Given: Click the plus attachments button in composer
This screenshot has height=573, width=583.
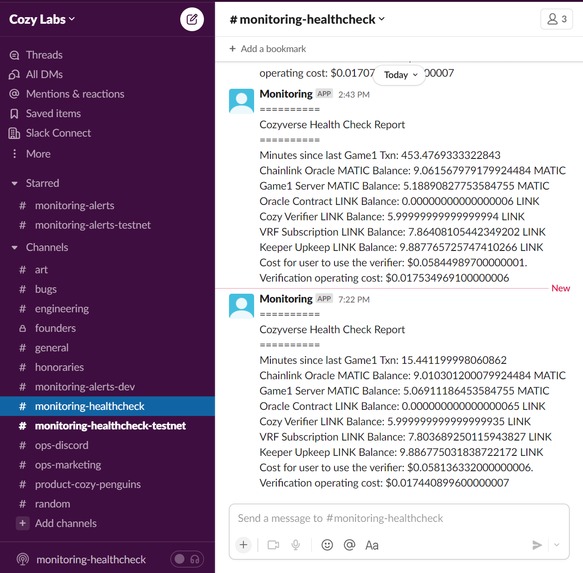Looking at the screenshot, I should click(244, 545).
